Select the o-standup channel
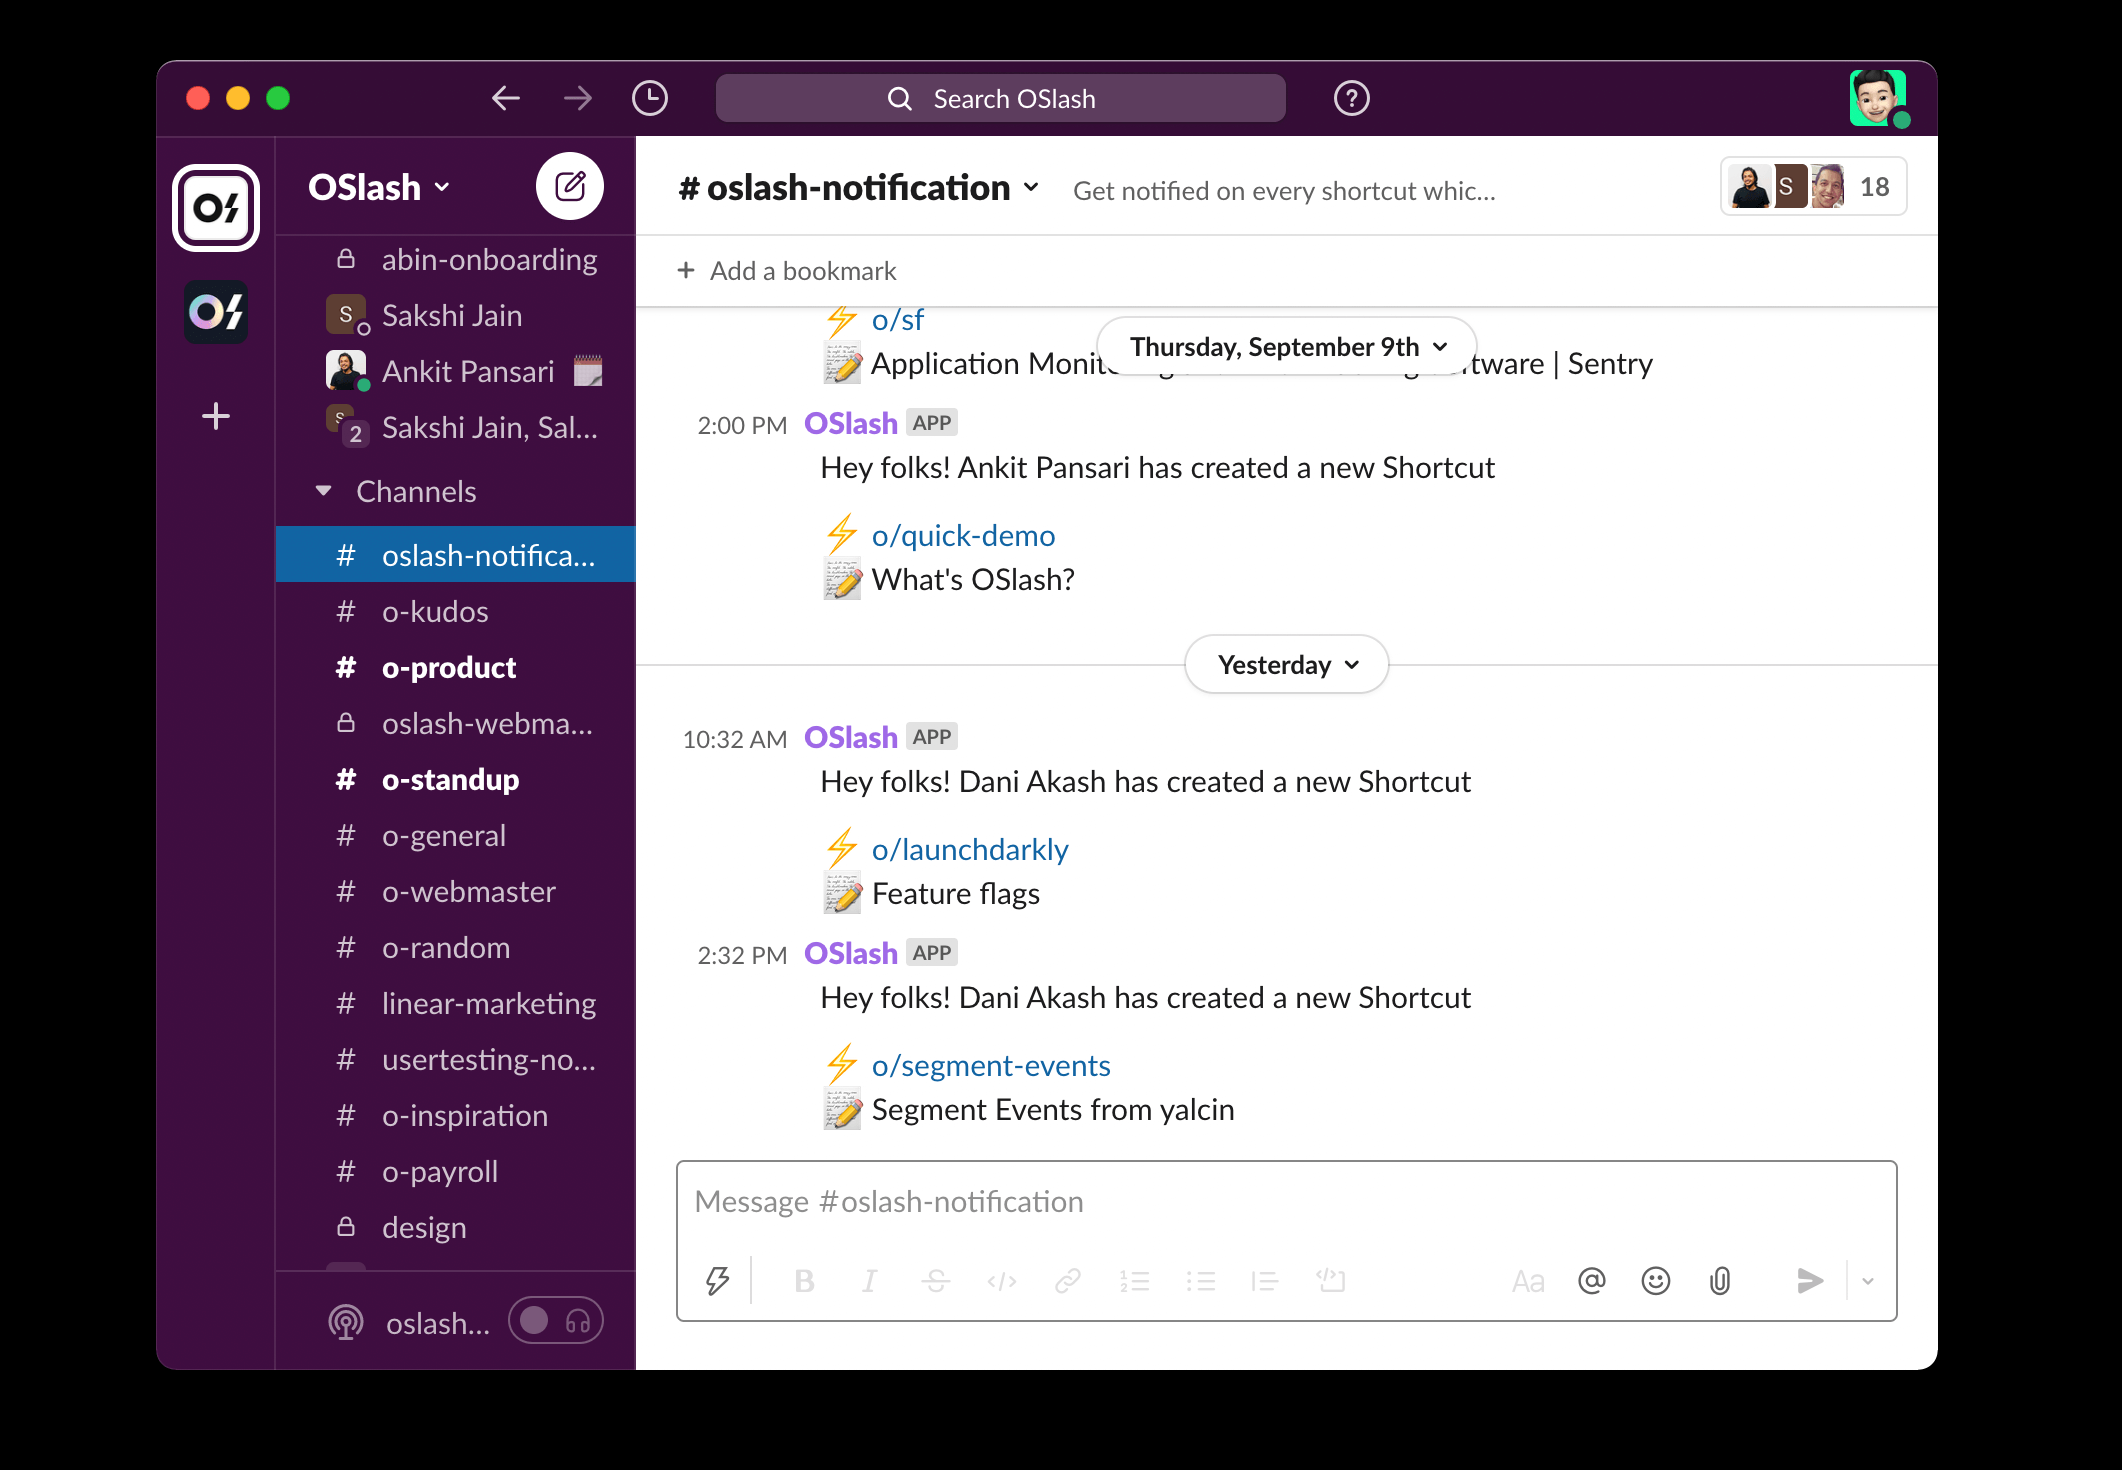The height and width of the screenshot is (1470, 2122). coord(456,780)
